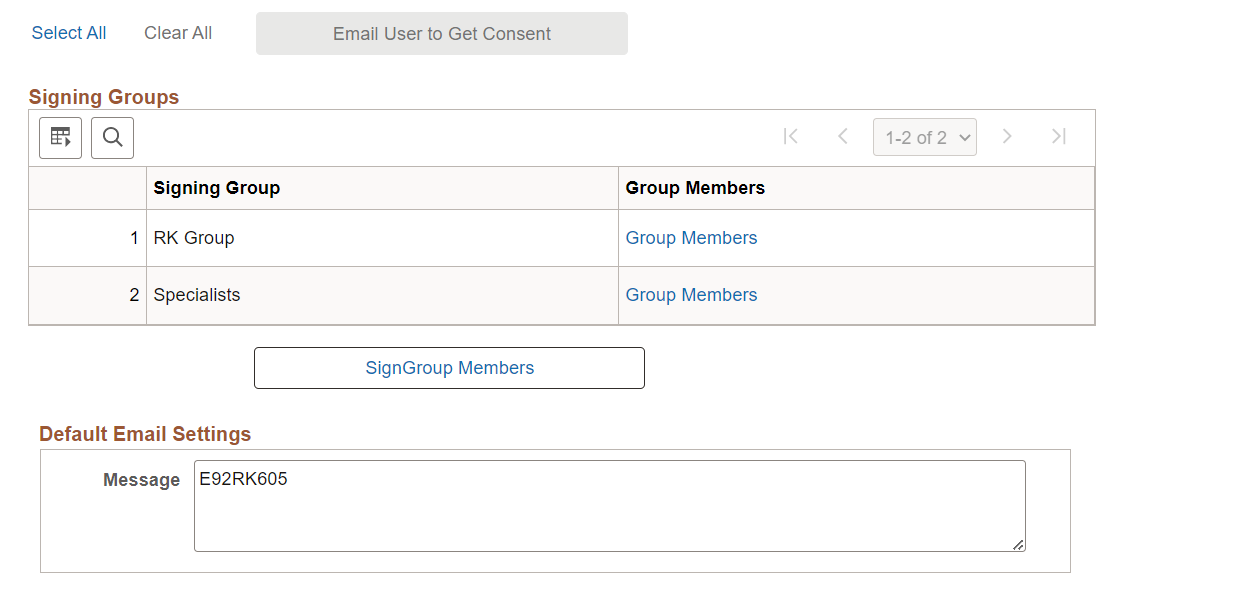Open the 1-2 of 2 row selector dropdown

coord(924,136)
